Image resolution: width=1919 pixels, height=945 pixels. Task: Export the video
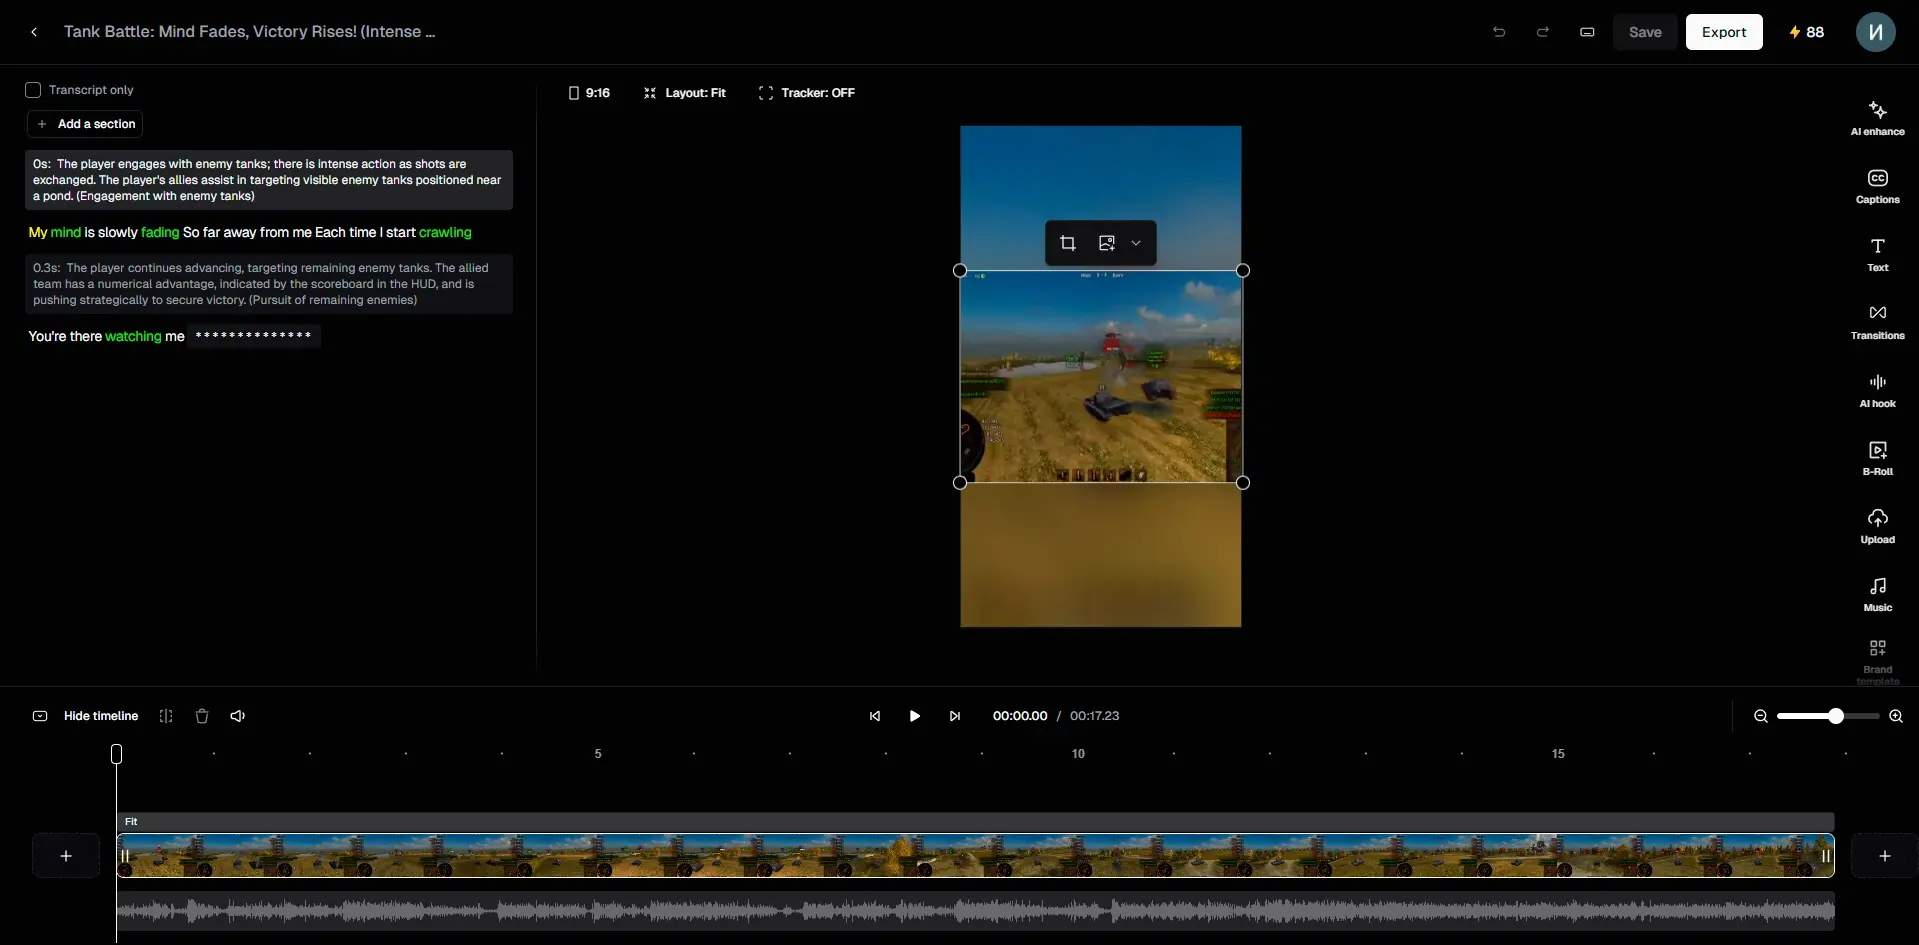(1724, 32)
